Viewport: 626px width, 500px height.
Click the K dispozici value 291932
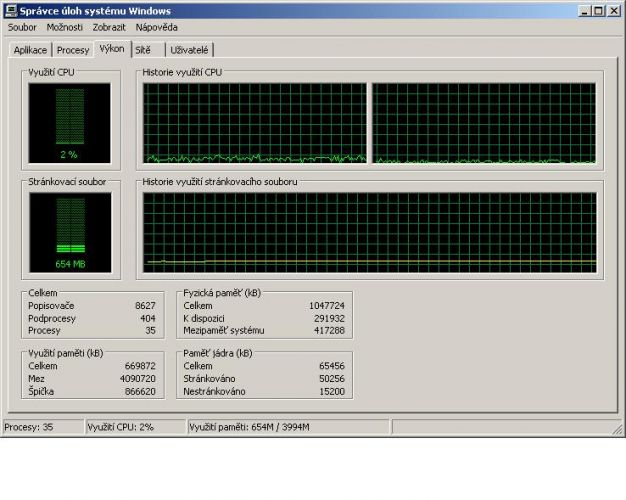(329, 318)
